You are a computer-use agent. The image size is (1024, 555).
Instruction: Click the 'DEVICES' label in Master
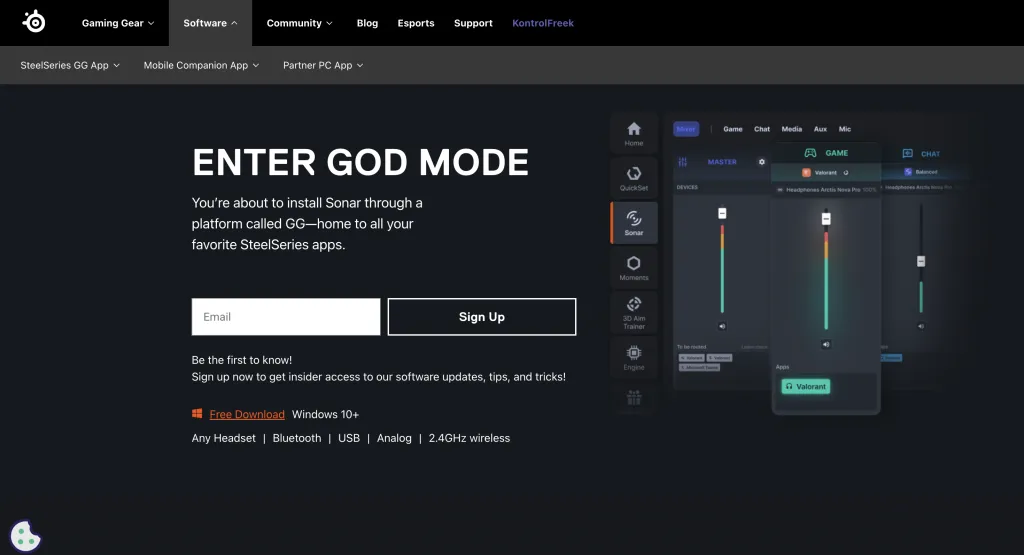click(687, 187)
